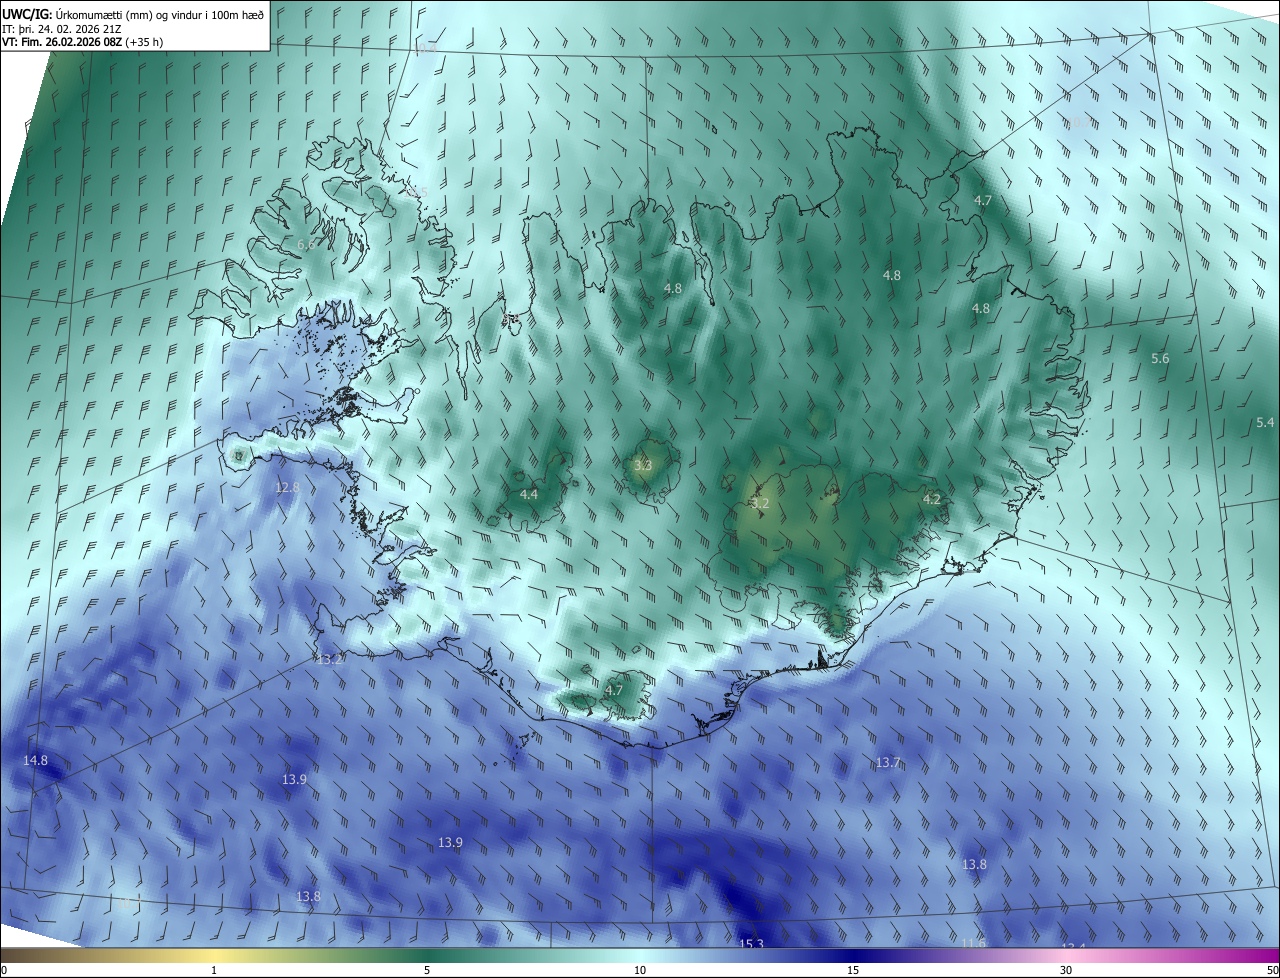The height and width of the screenshot is (978, 1280).
Task: Click the 6.6 value label in the Westfjords
Action: click(306, 244)
